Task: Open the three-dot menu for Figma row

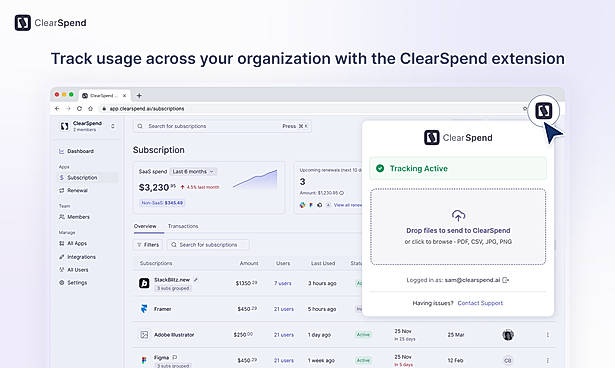Action: [x=548, y=360]
